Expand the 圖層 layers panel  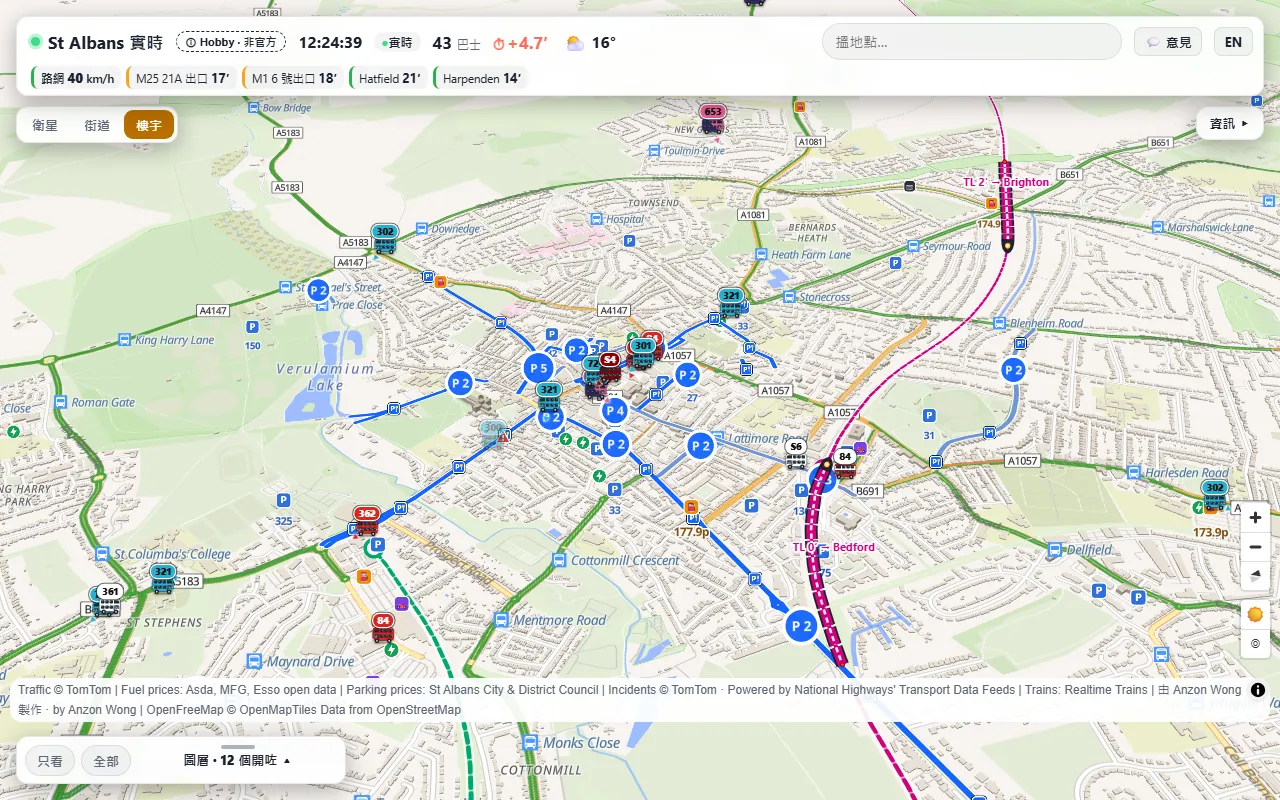(238, 761)
